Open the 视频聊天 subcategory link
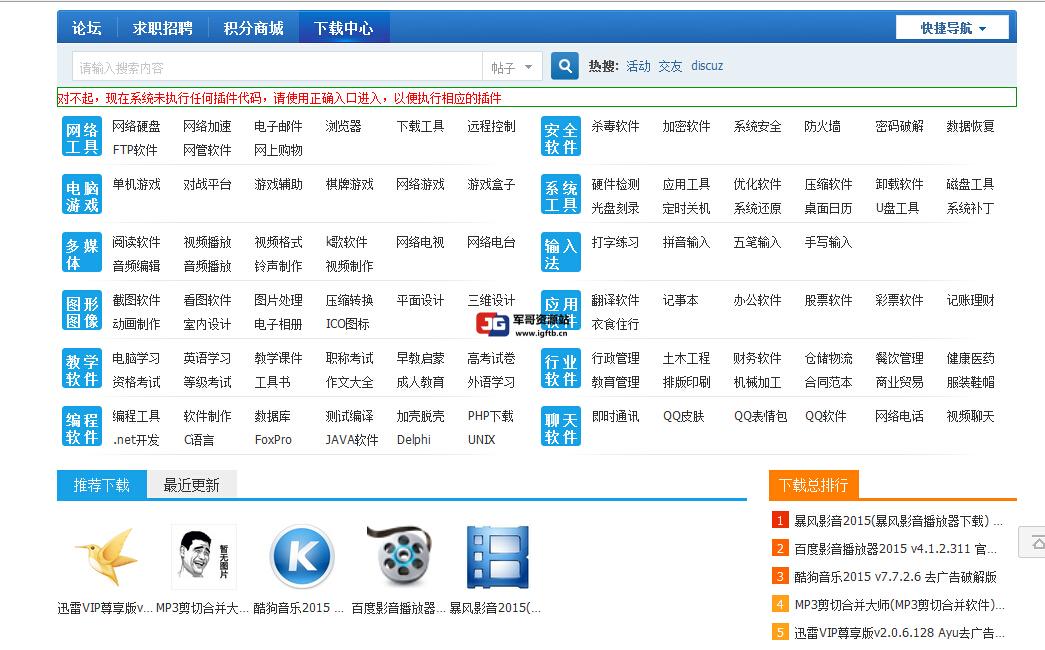This screenshot has width=1045, height=650. [970, 416]
